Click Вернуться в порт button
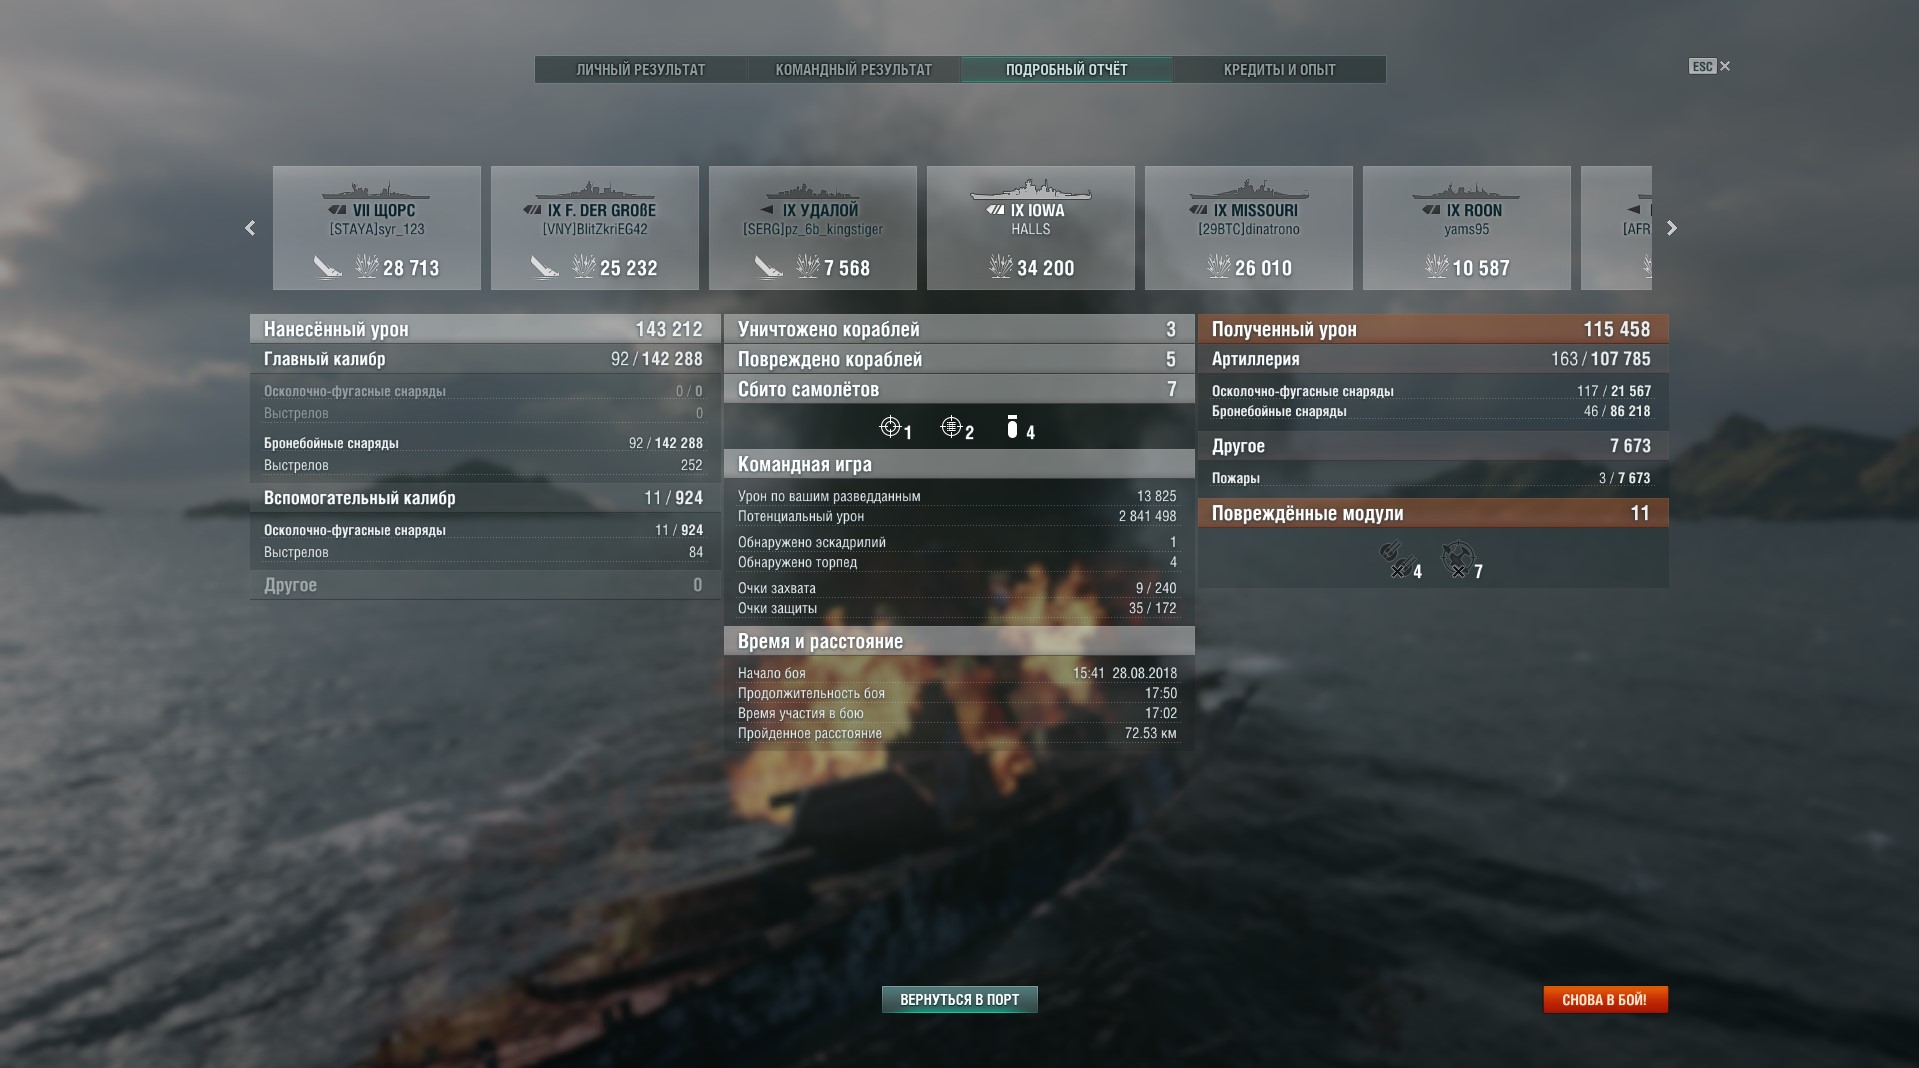Screen dimensions: 1919x1068 pyautogui.click(x=960, y=1000)
